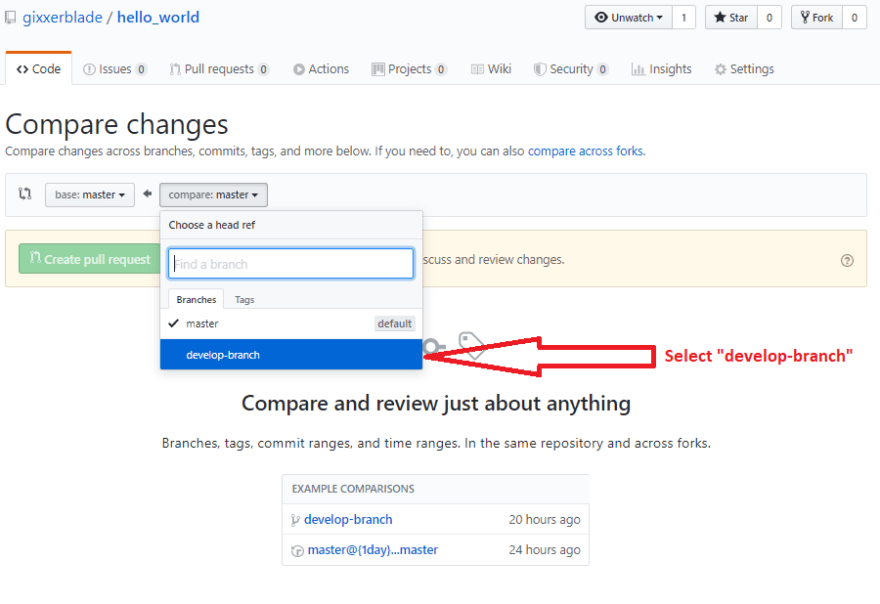
Task: Click the 20 hours ago timestamp
Action: pos(544,519)
